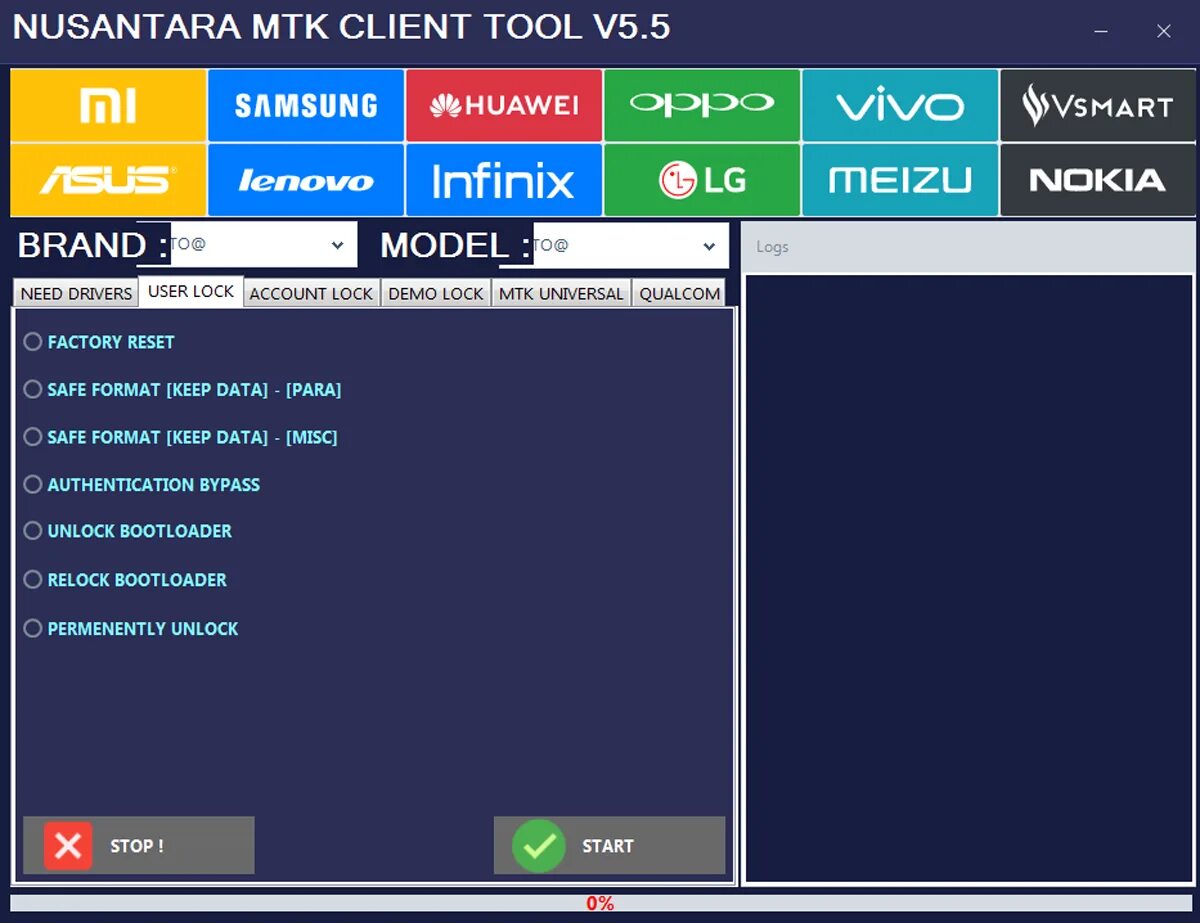Select the Relock Bootloader option

click(x=125, y=580)
